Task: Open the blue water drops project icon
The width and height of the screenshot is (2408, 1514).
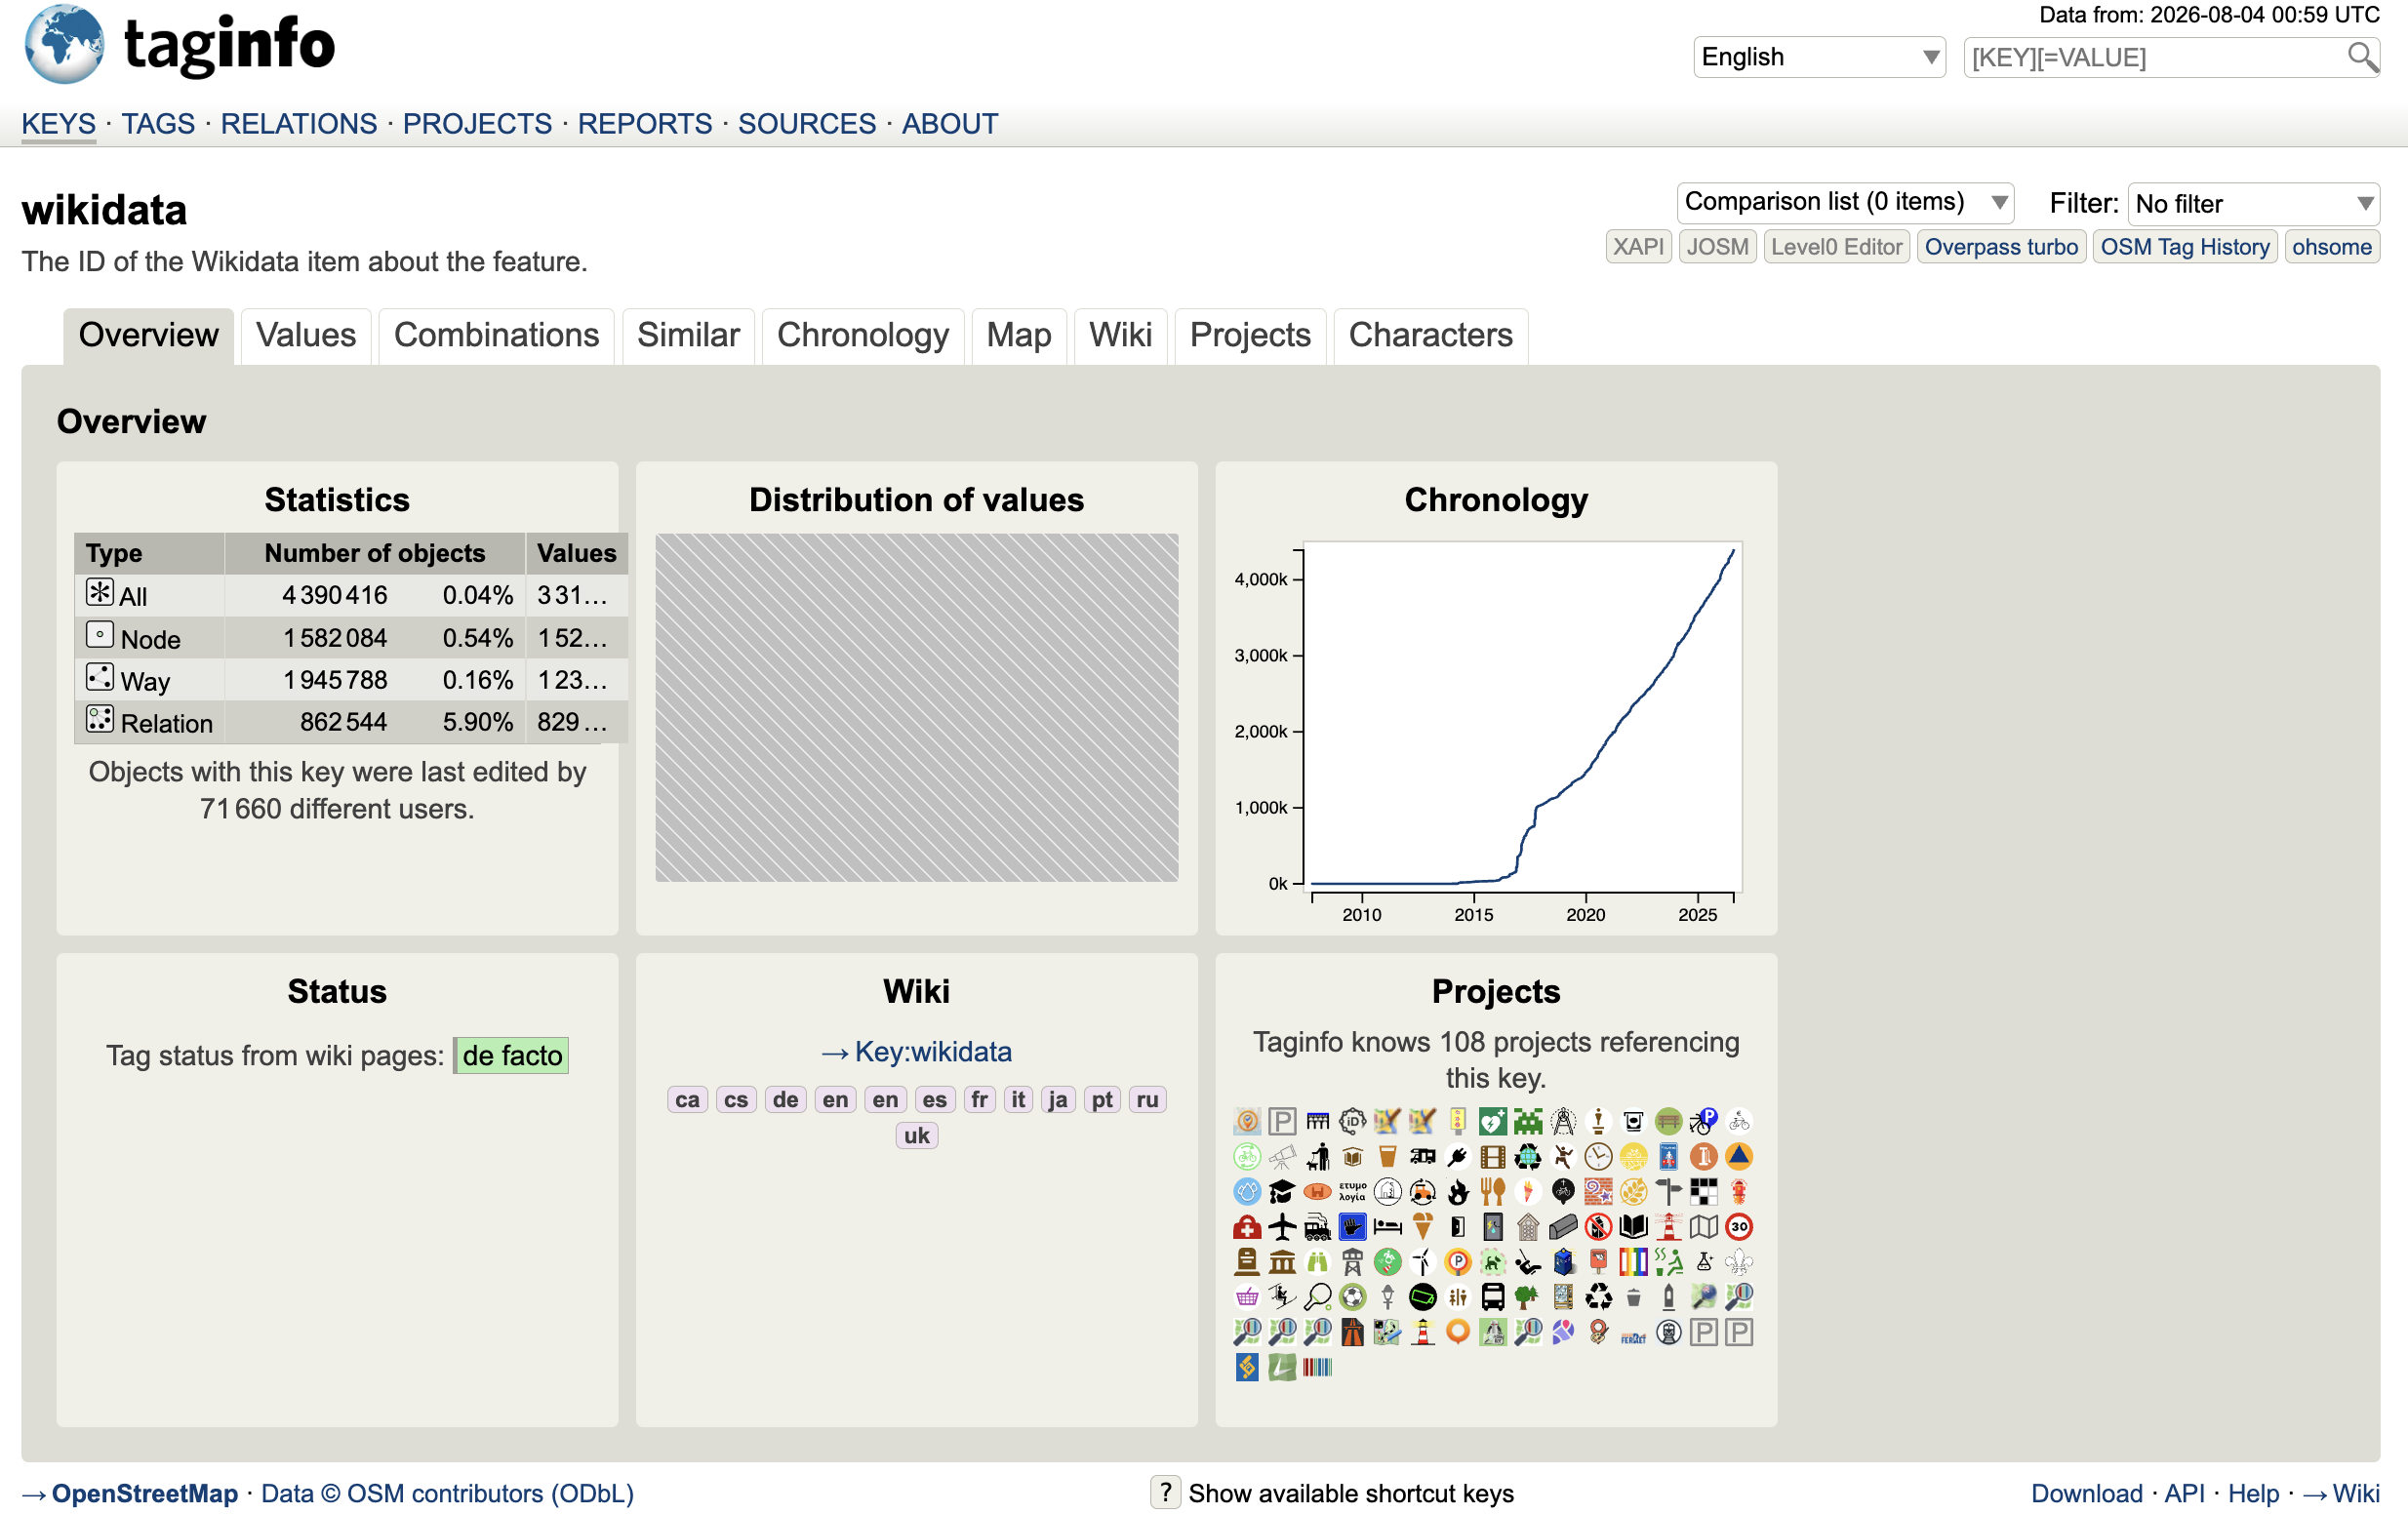Action: tap(1247, 1191)
